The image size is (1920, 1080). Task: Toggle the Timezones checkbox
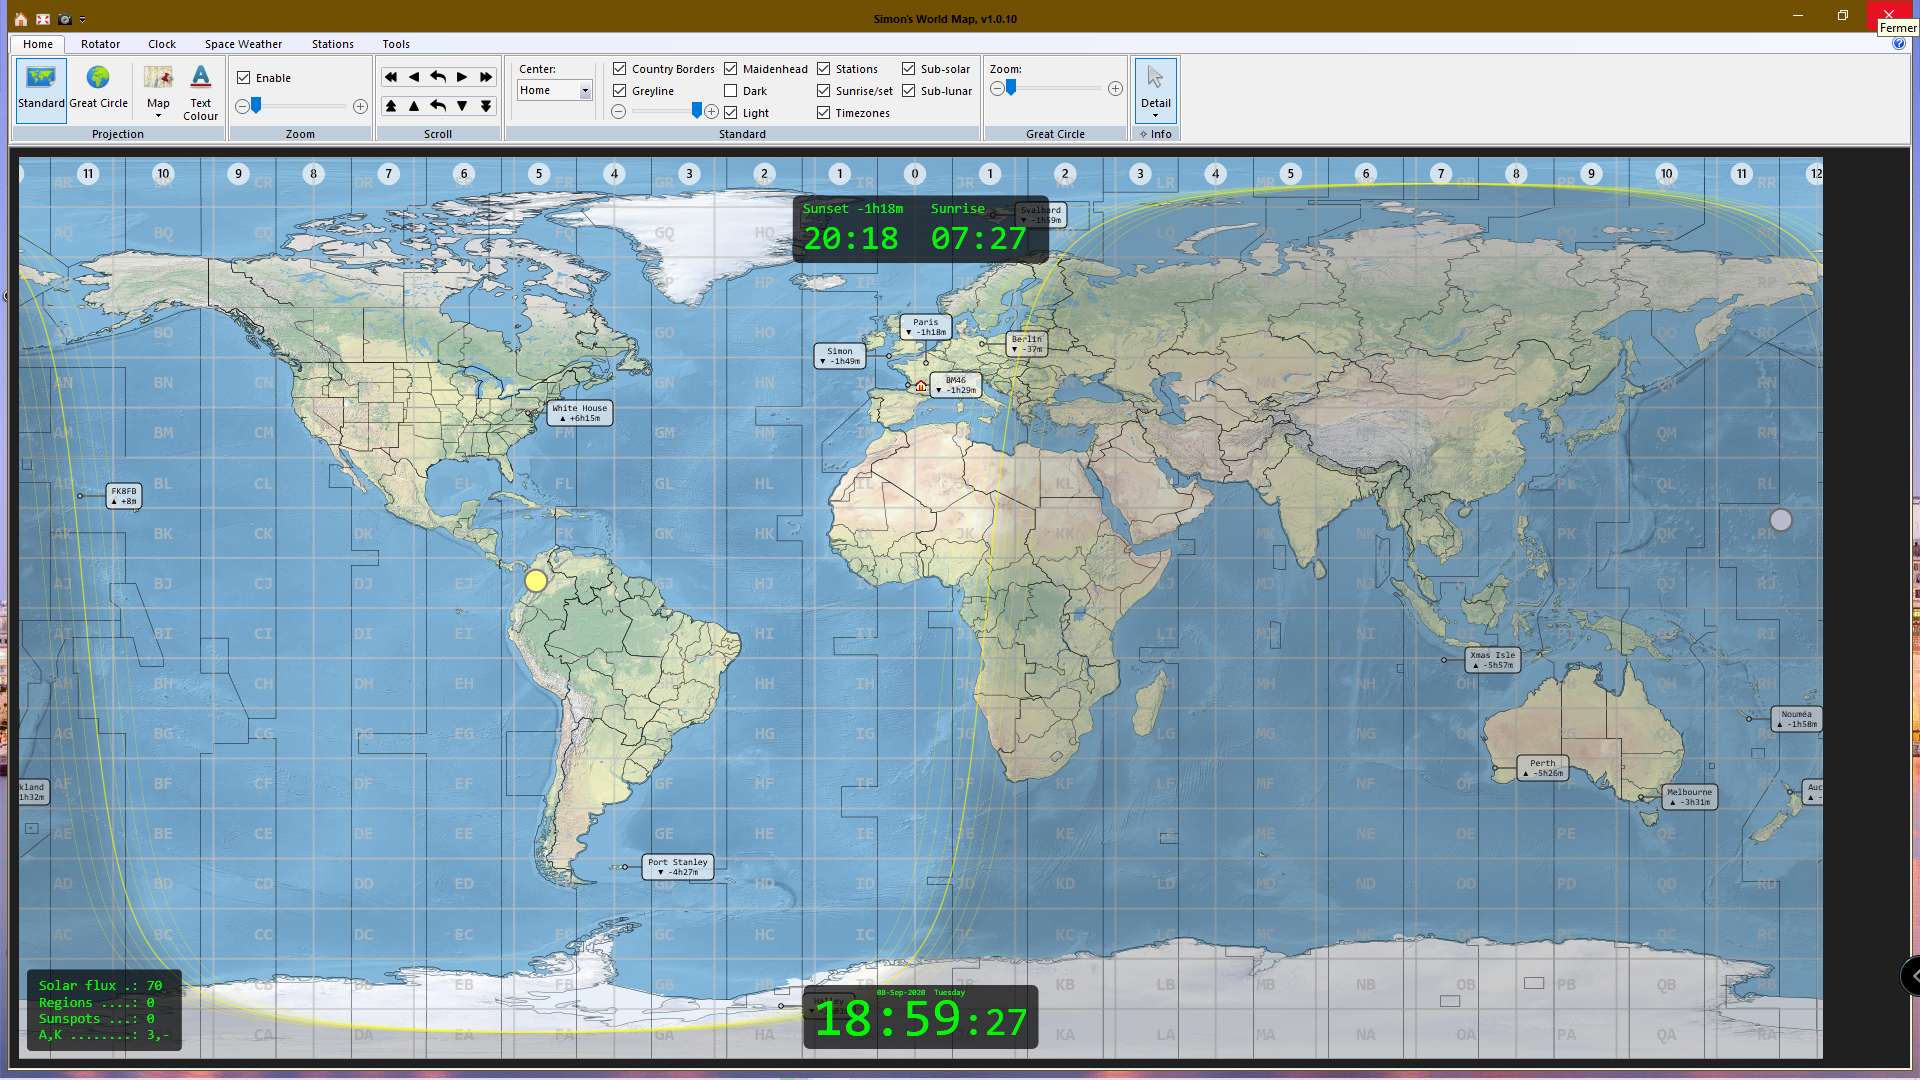(824, 113)
